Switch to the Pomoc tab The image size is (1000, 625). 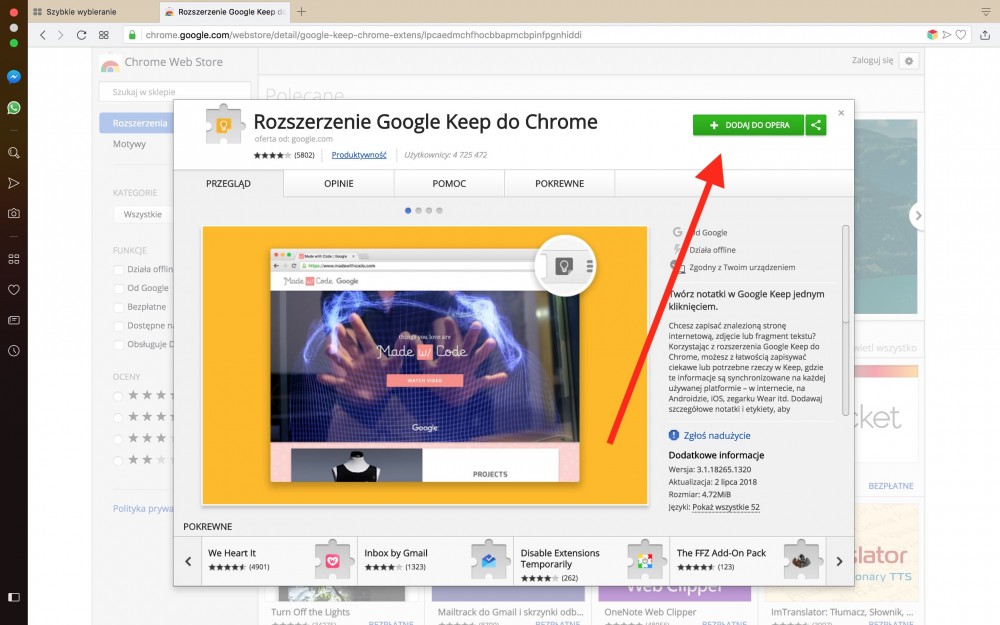click(449, 184)
